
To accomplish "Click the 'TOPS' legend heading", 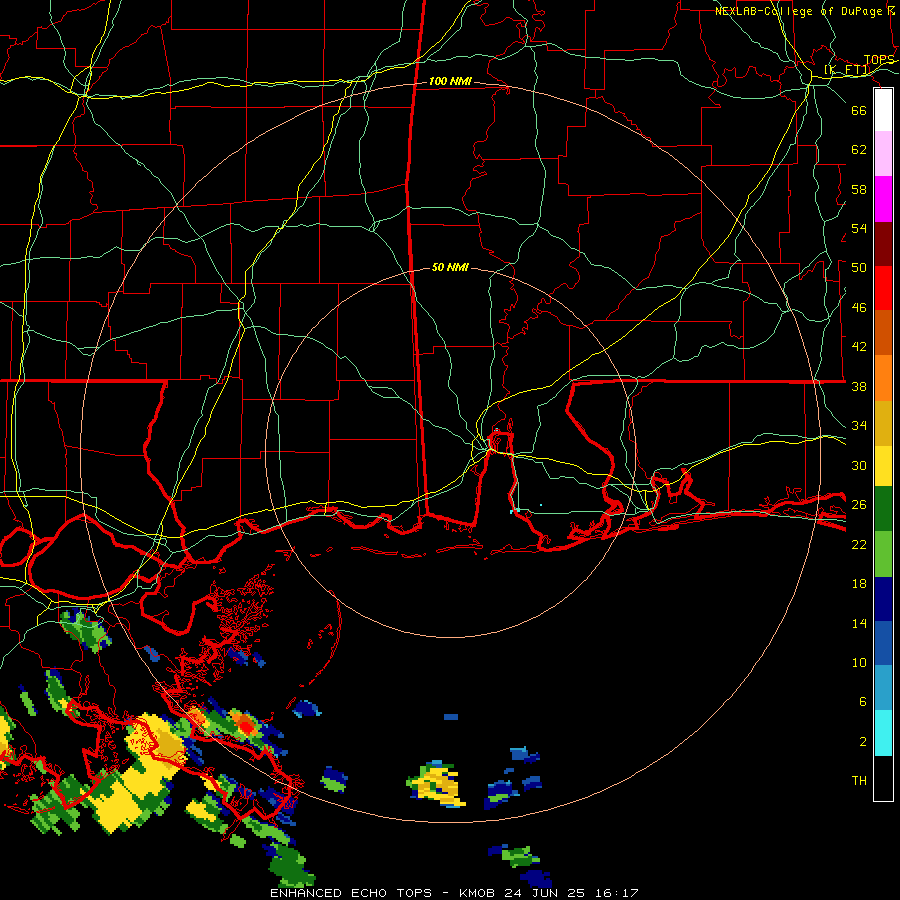I will [x=879, y=60].
